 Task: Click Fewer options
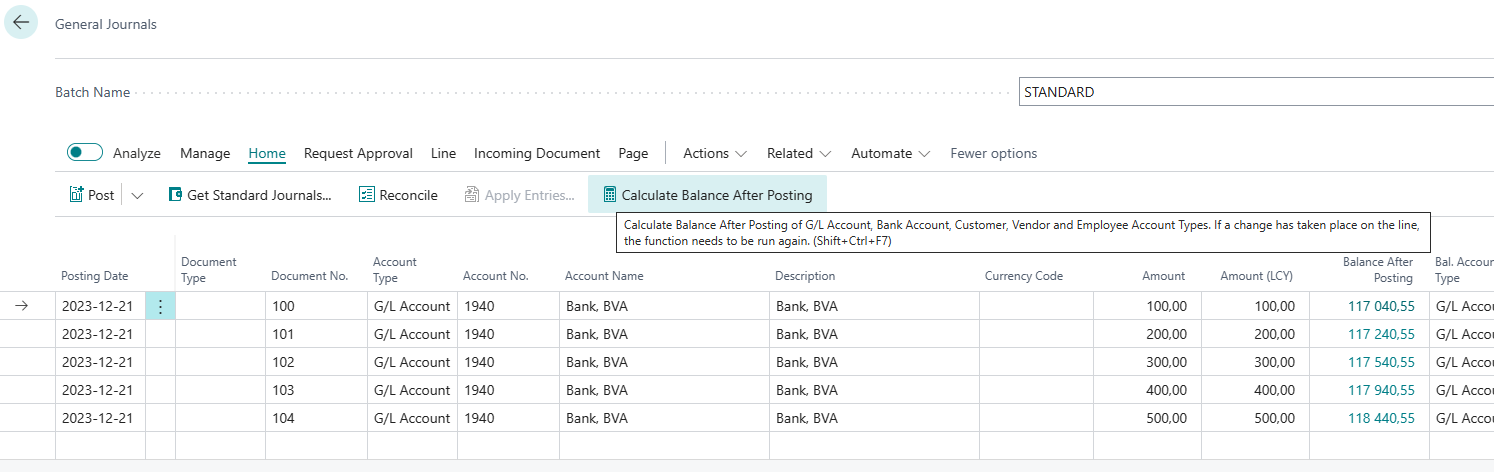click(993, 153)
